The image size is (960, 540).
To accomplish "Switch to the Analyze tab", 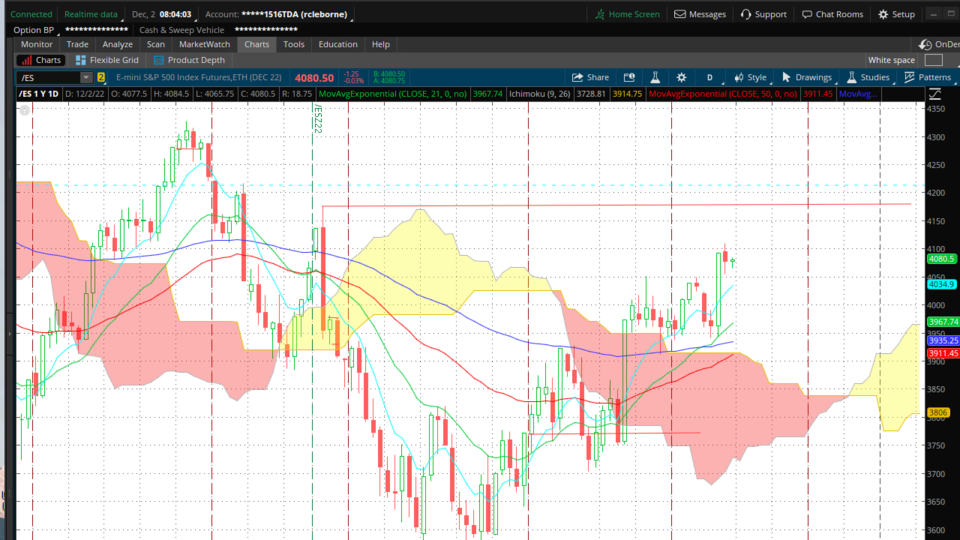I will [118, 44].
